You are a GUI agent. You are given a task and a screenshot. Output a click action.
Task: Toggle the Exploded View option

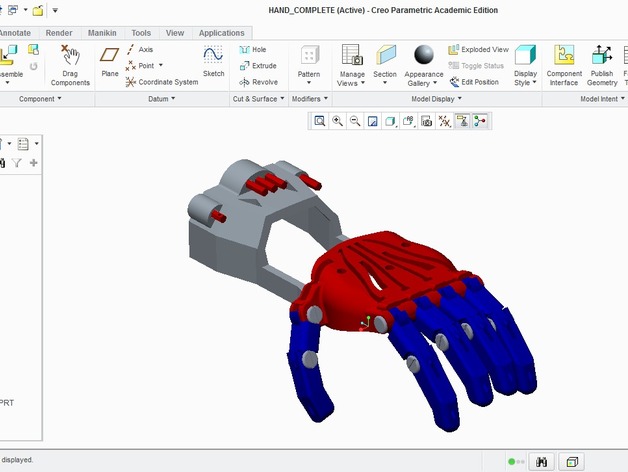click(x=478, y=49)
